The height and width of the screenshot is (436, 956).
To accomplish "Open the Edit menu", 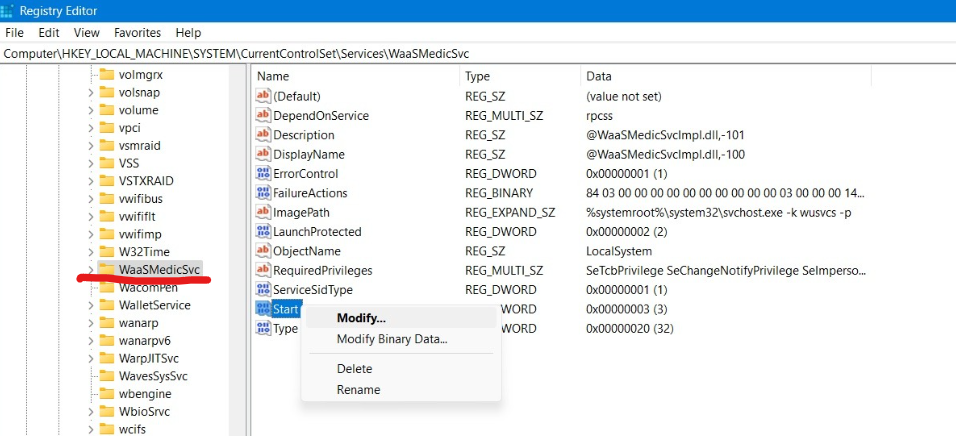I will (x=49, y=33).
